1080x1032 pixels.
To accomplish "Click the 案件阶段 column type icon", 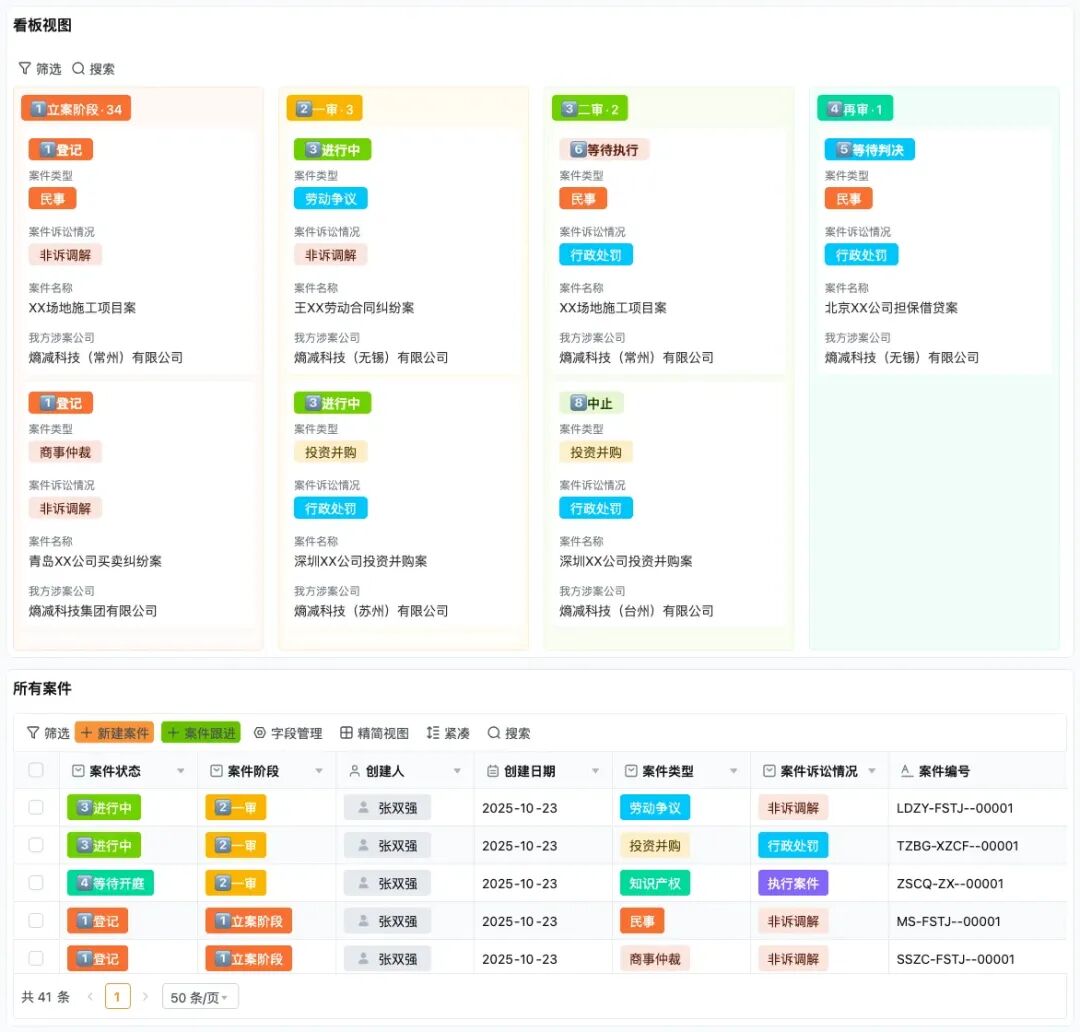I will [216, 771].
